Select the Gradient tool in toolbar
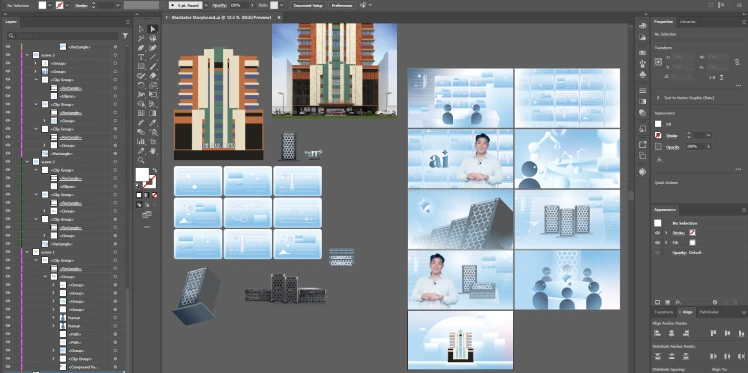 tap(153, 113)
